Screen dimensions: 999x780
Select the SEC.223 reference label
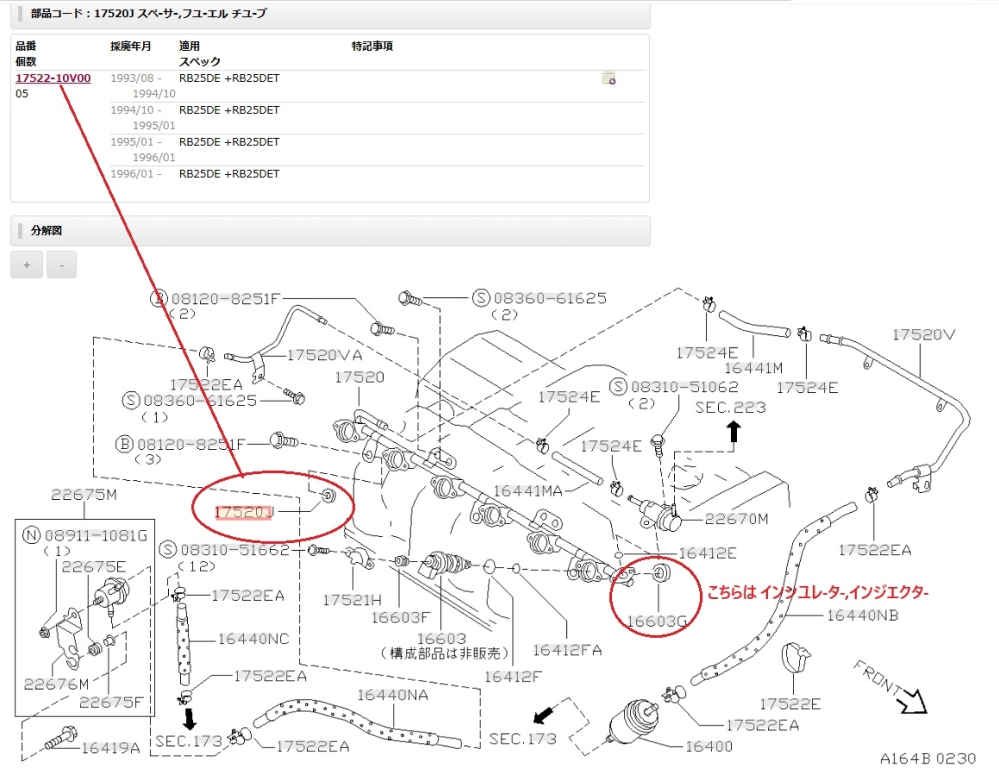(730, 408)
